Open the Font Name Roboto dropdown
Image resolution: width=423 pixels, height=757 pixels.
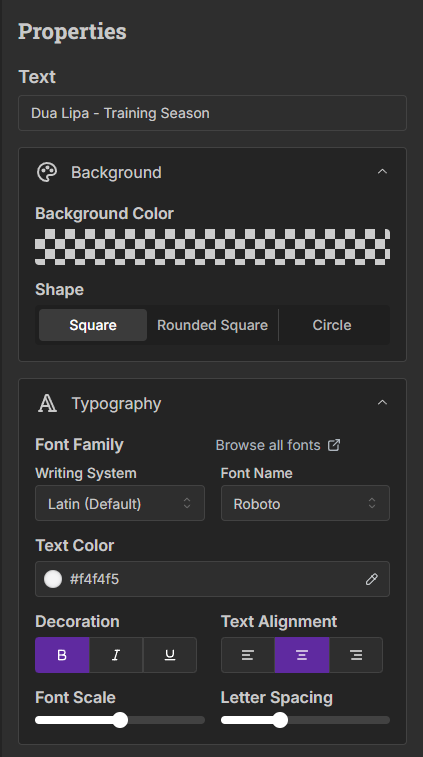tap(305, 504)
